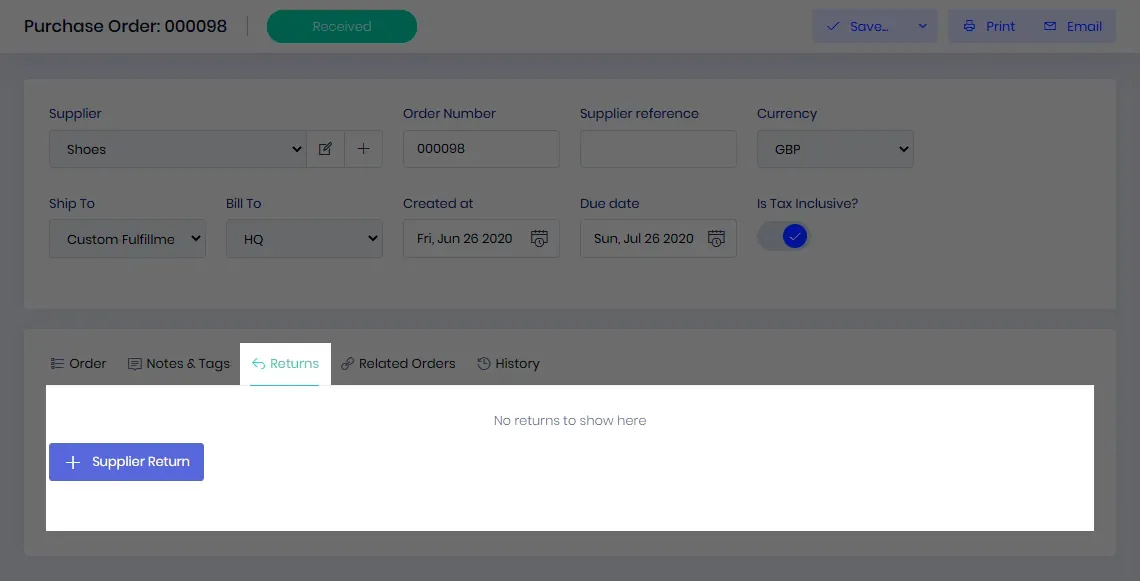Click the Supplier reference input field

click(658, 149)
